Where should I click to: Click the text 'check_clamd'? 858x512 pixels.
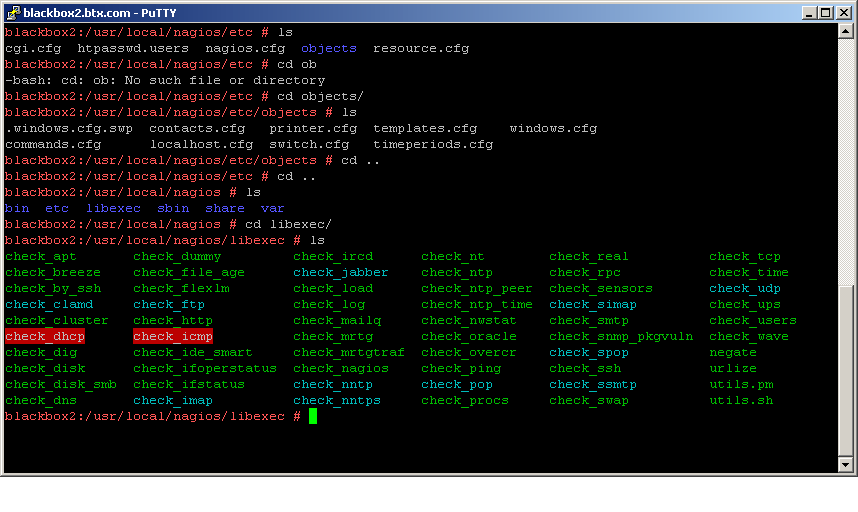point(49,304)
